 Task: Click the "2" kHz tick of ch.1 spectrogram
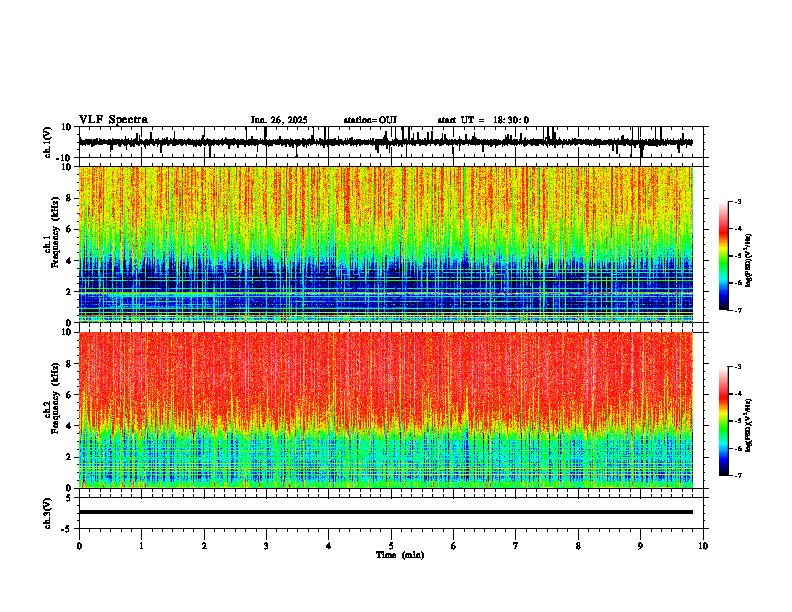70,291
